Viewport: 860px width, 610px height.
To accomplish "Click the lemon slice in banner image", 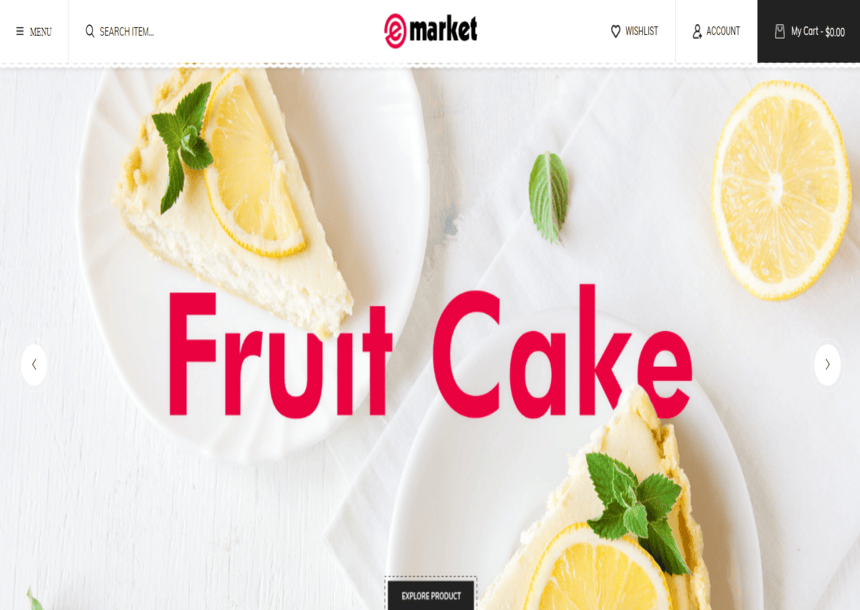I will 781,189.
